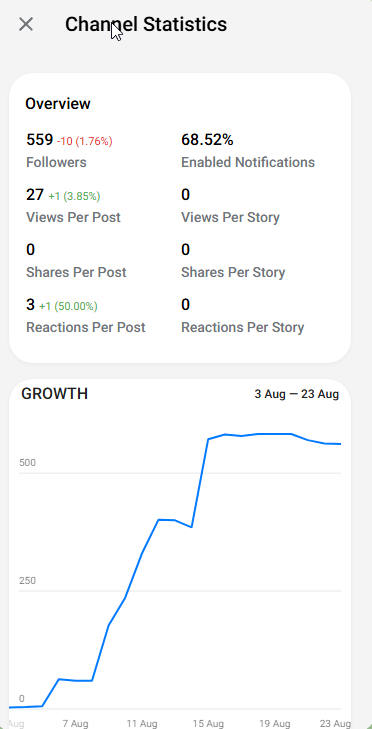Select the 68.52% Enabled Notifications value
Image resolution: width=372 pixels, height=729 pixels.
(207, 139)
